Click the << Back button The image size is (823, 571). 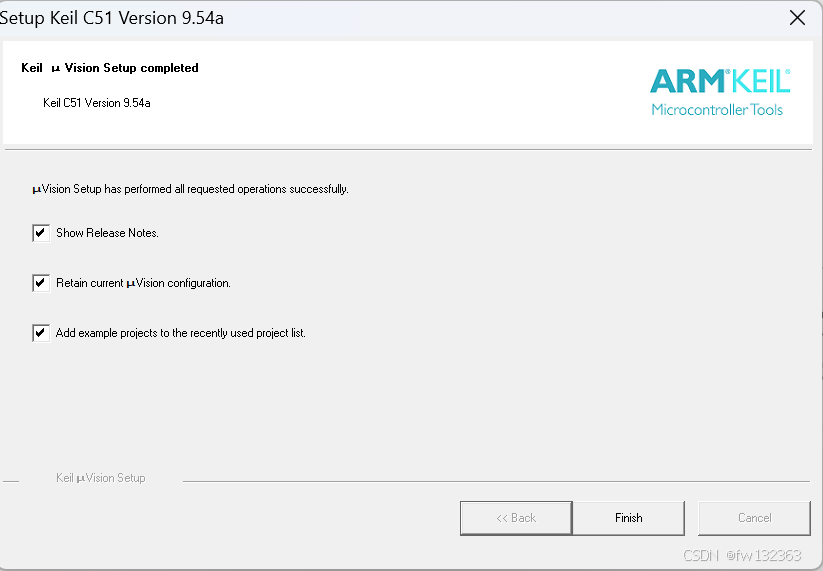516,518
